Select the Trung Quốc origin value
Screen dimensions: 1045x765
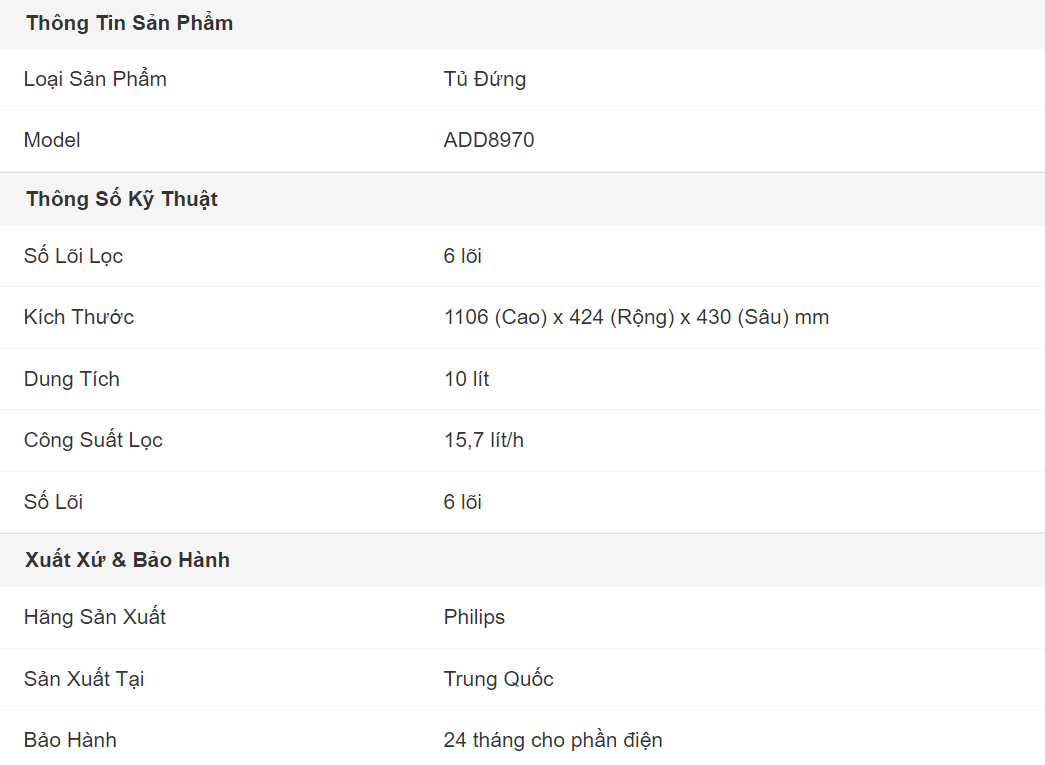click(x=498, y=679)
